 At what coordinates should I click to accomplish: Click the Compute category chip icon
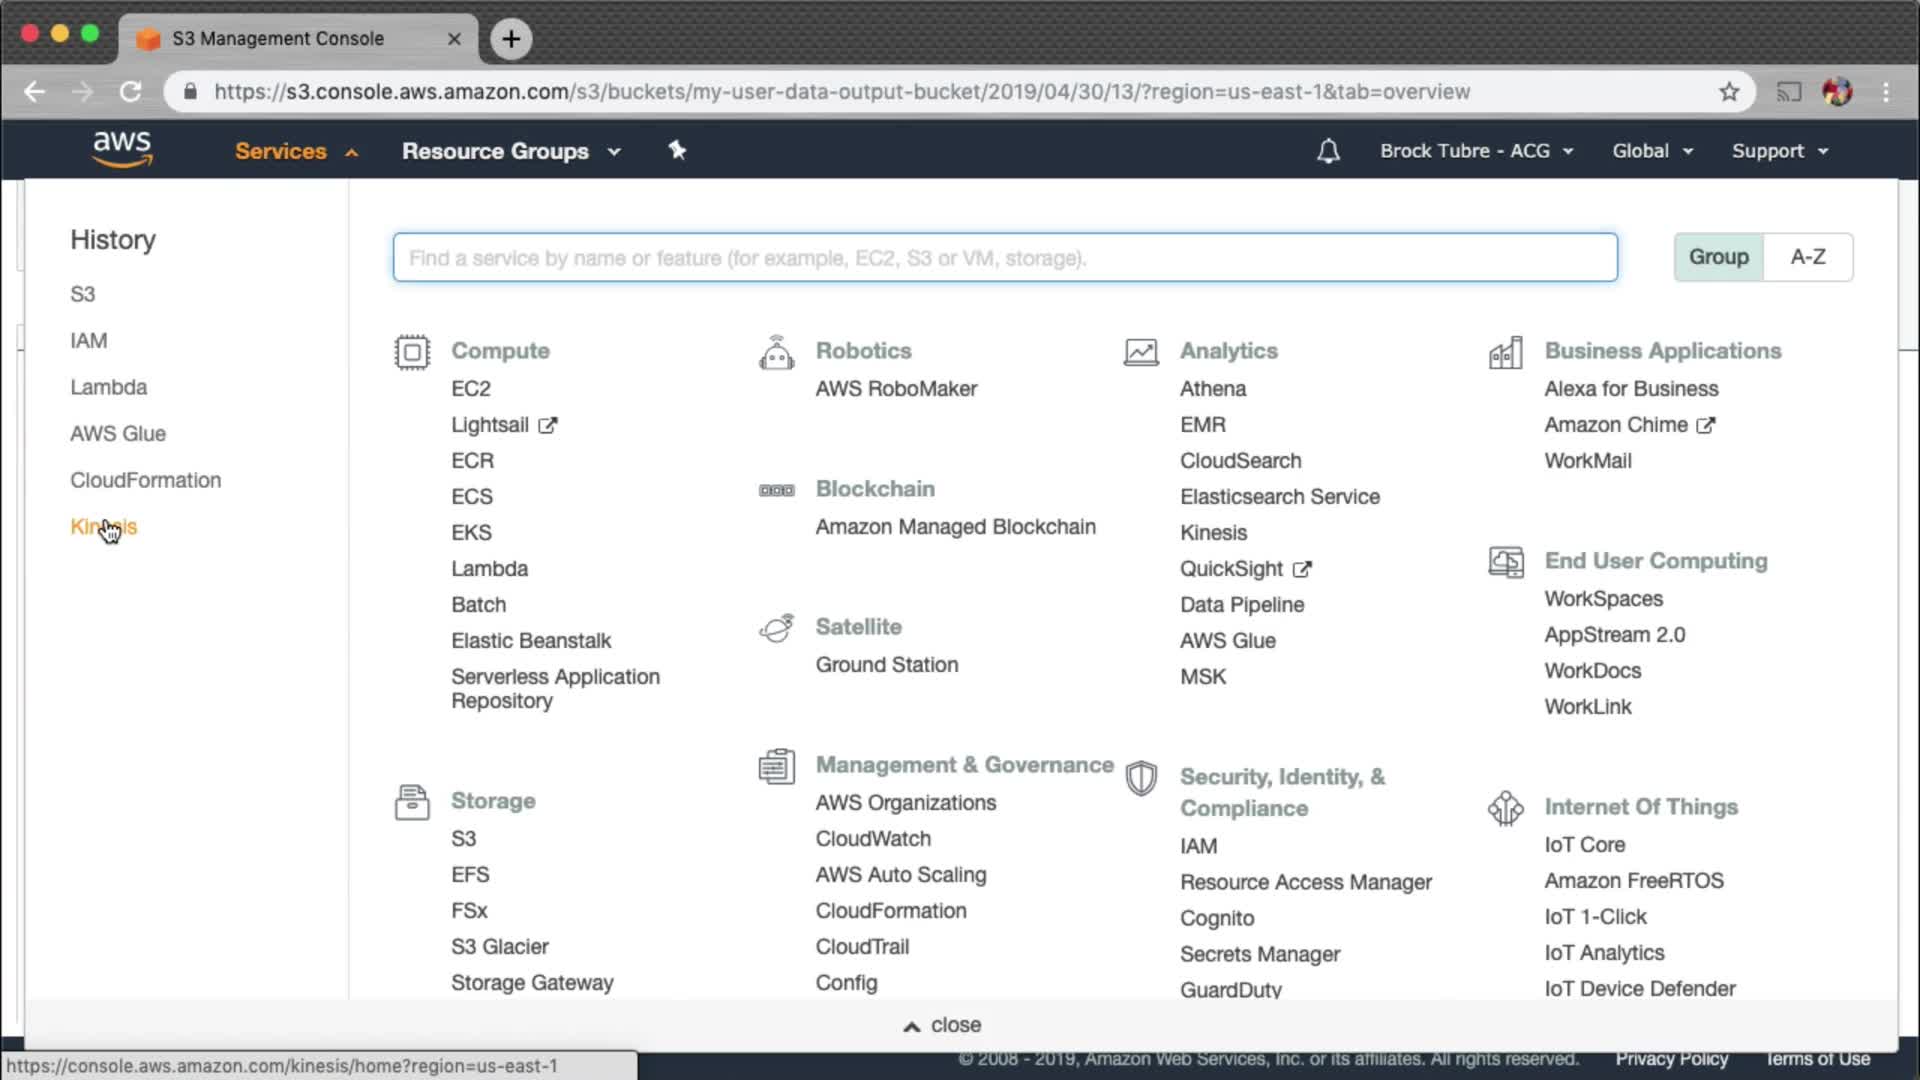coord(412,352)
